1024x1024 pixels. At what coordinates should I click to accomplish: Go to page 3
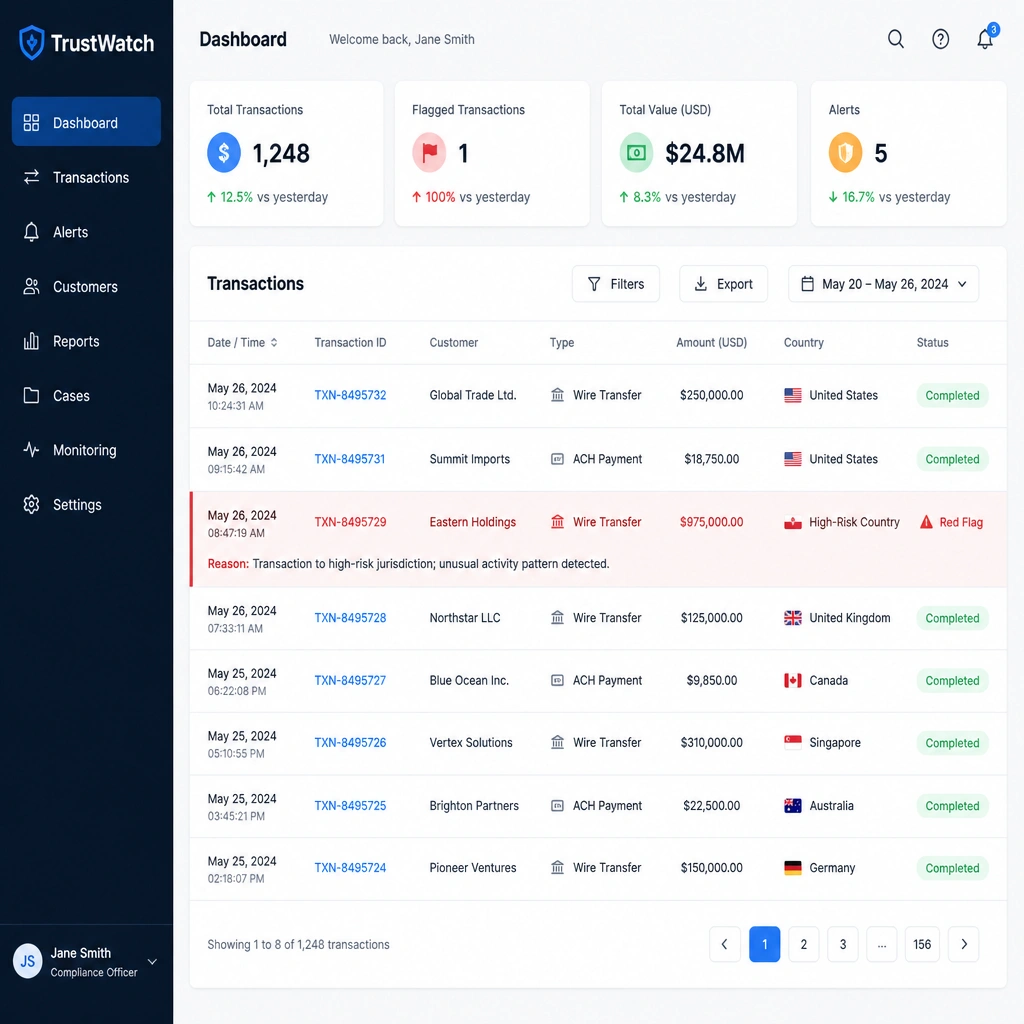tap(842, 944)
